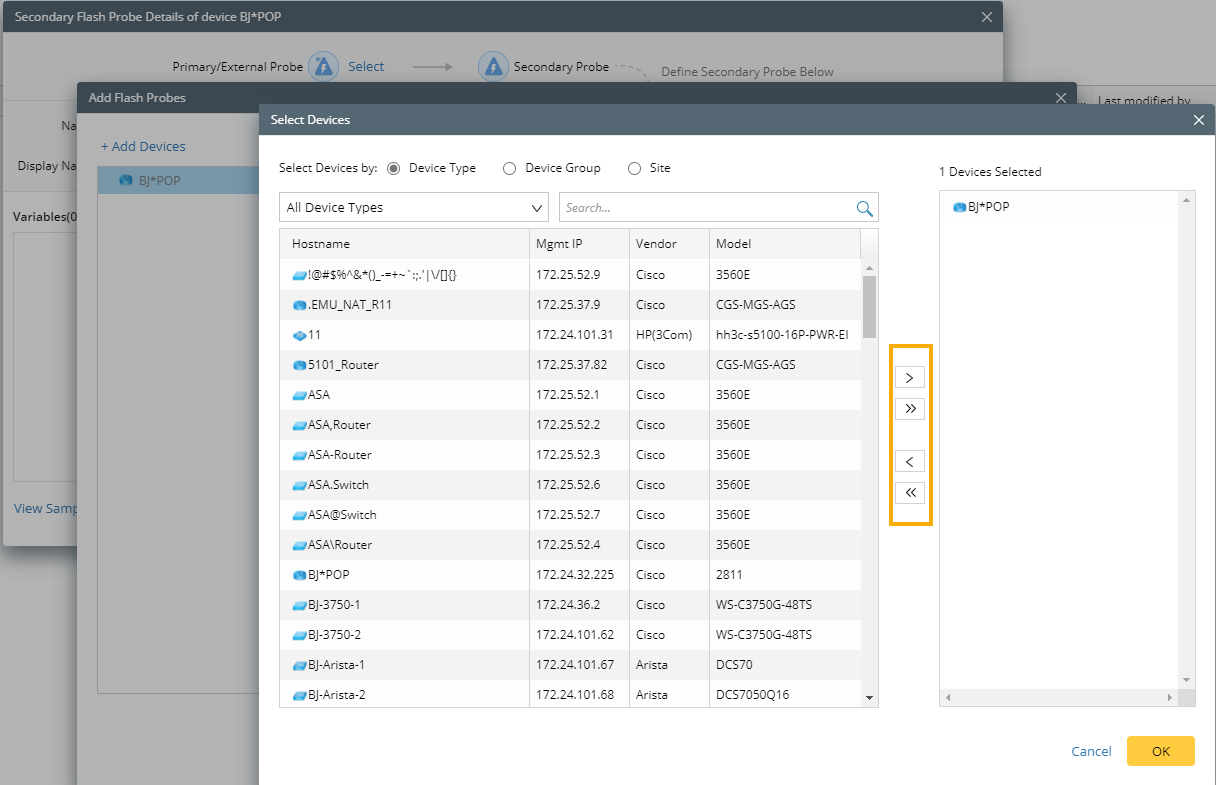This screenshot has width=1216, height=785.
Task: Click the Secondary Probe icon
Action: pyautogui.click(x=493, y=67)
